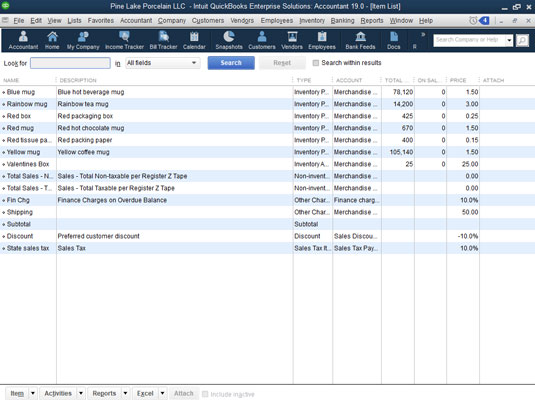Click 'Finance Charges on Overdue Balance' text
Screen dimensions: 535x400
coord(112,200)
